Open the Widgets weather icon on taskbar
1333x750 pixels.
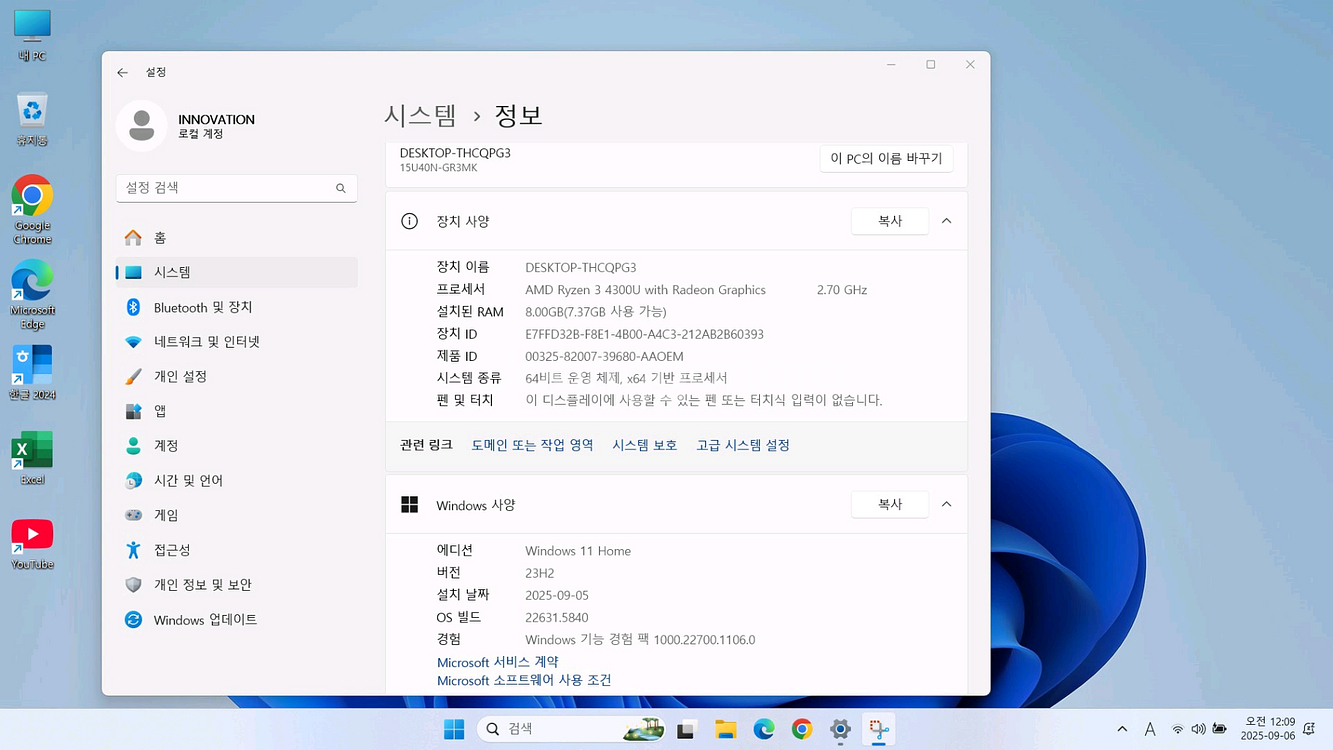tap(644, 728)
